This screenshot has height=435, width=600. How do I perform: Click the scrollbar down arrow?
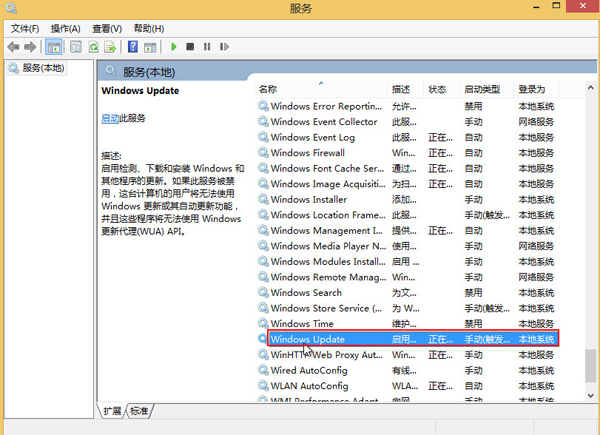coord(590,395)
